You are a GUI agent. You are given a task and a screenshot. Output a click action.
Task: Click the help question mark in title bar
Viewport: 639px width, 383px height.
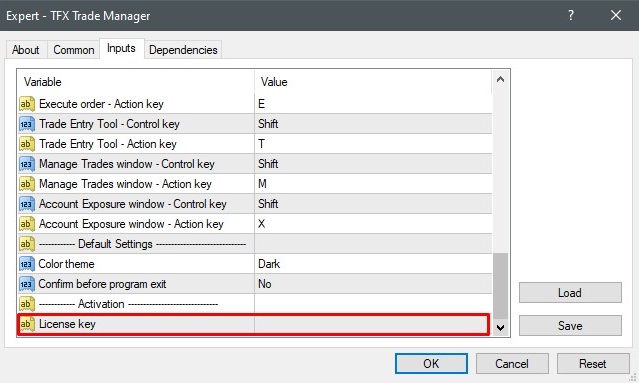(x=571, y=15)
